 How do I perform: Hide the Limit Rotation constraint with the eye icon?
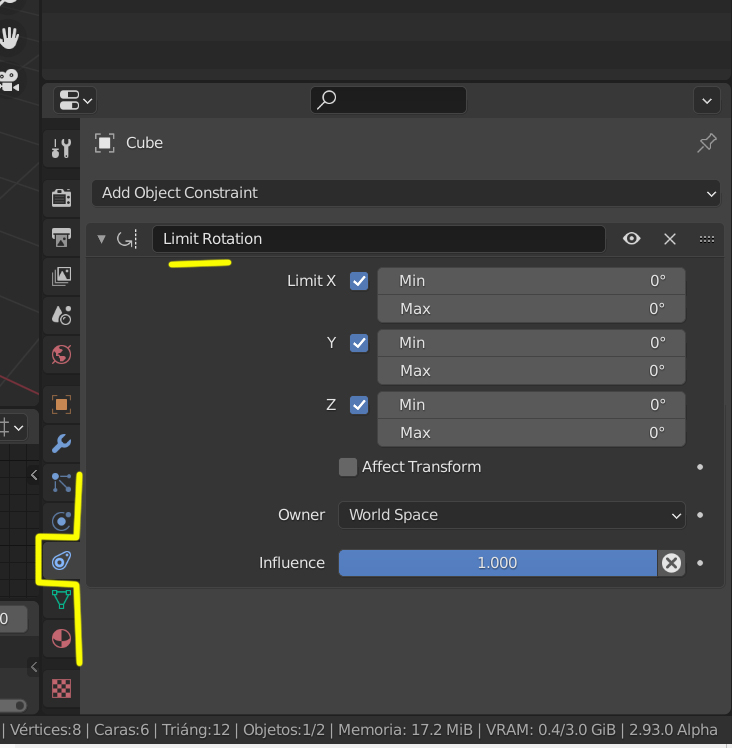coord(631,239)
